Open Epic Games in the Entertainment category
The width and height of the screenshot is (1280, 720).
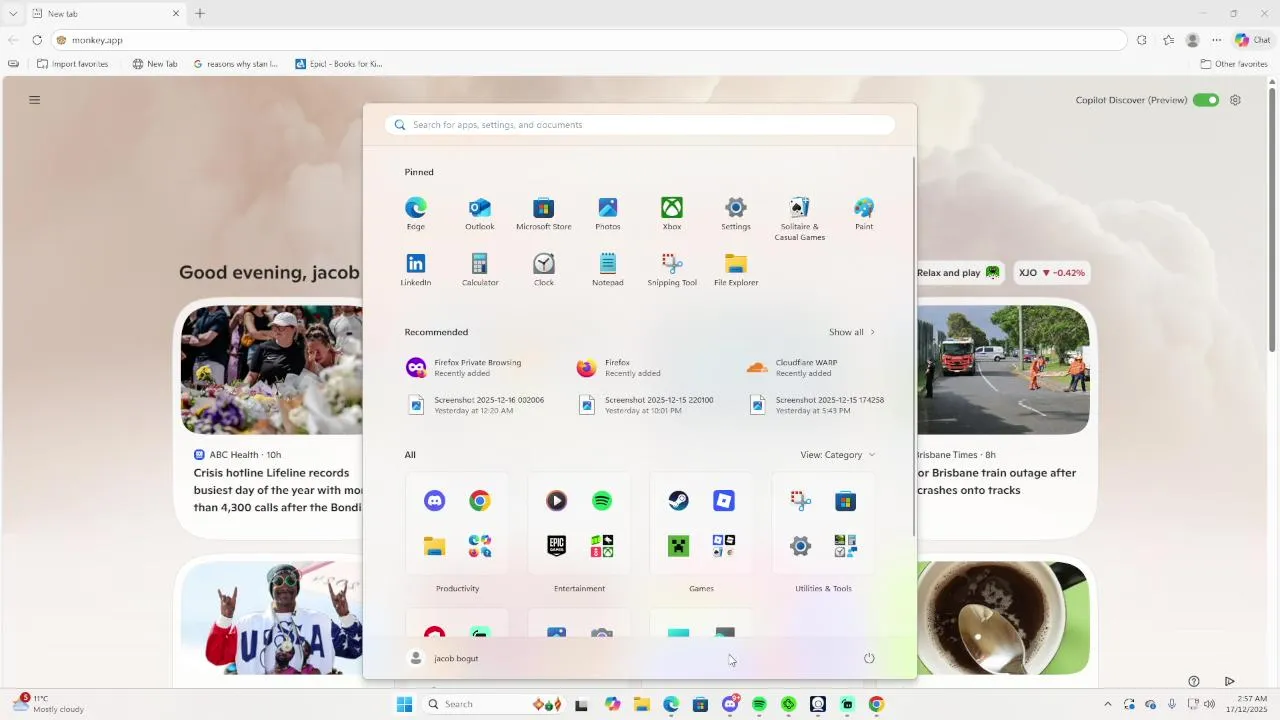557,546
